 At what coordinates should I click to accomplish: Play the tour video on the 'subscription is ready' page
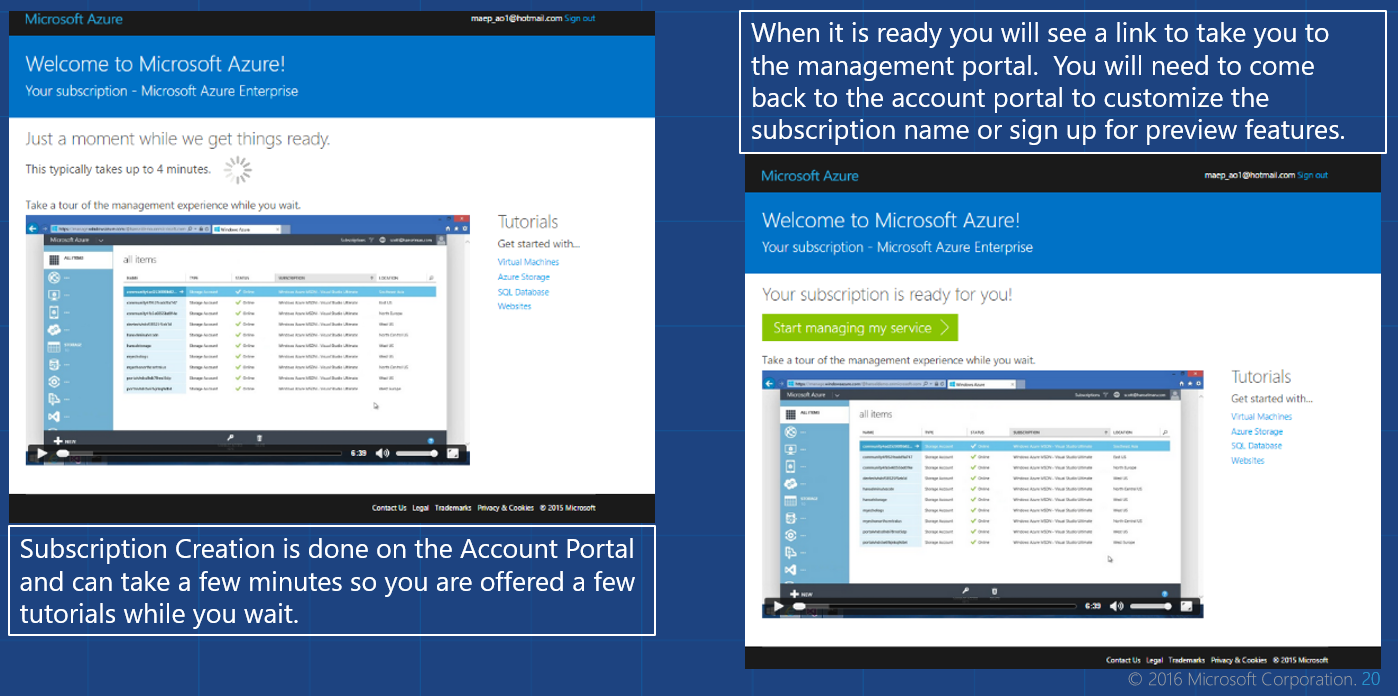pos(777,606)
